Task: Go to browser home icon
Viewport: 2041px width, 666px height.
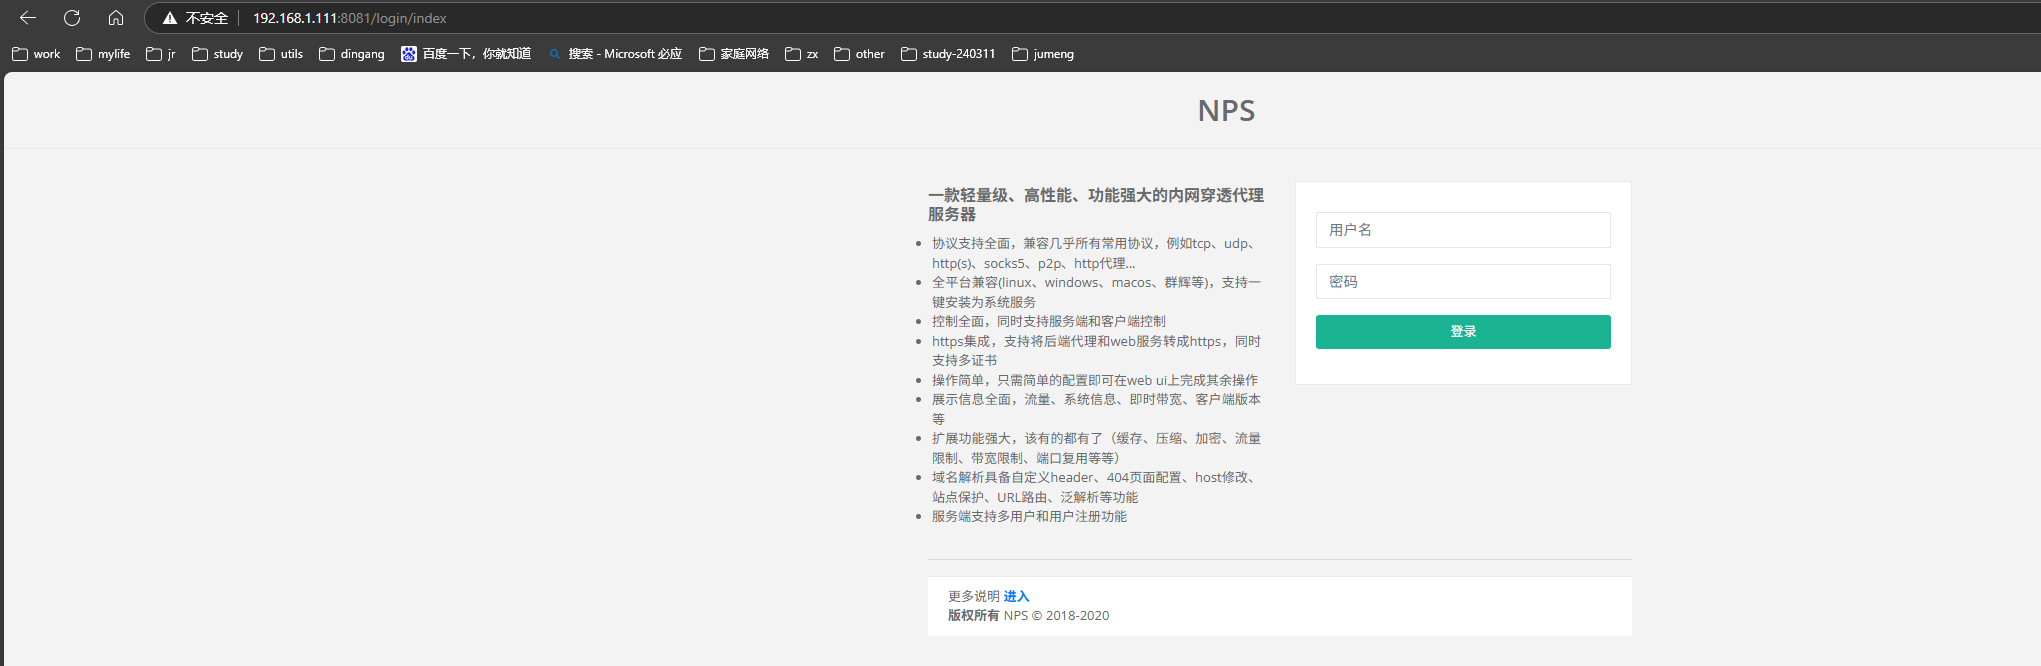Action: (x=116, y=18)
